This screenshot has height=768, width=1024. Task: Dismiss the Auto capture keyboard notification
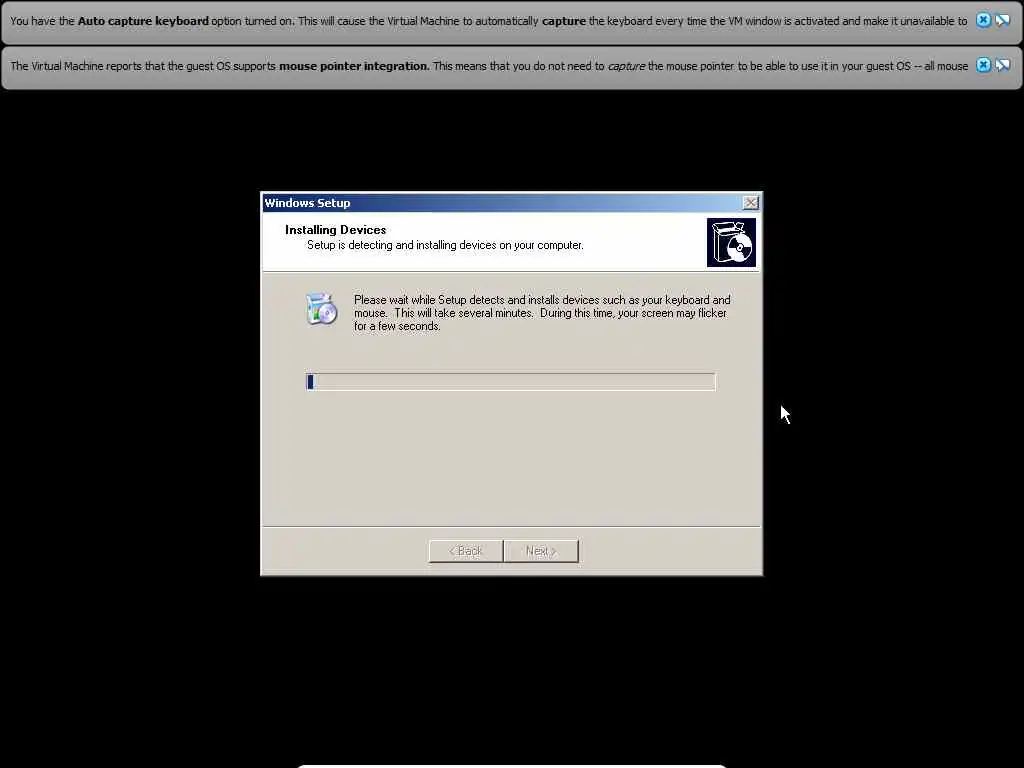pyautogui.click(x=983, y=20)
